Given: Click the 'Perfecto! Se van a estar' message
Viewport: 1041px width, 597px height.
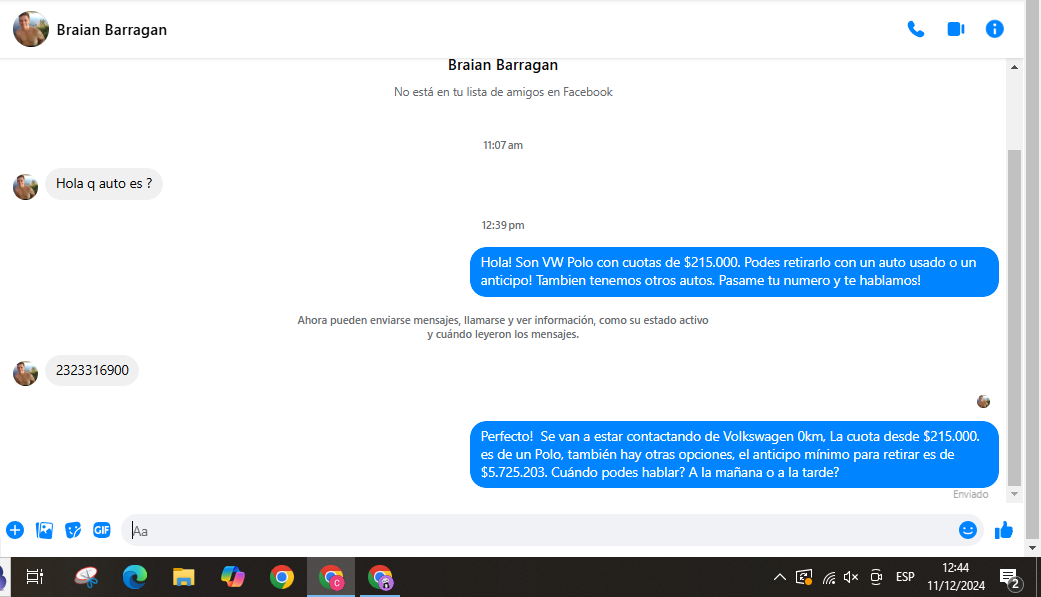Looking at the screenshot, I should tap(734, 454).
